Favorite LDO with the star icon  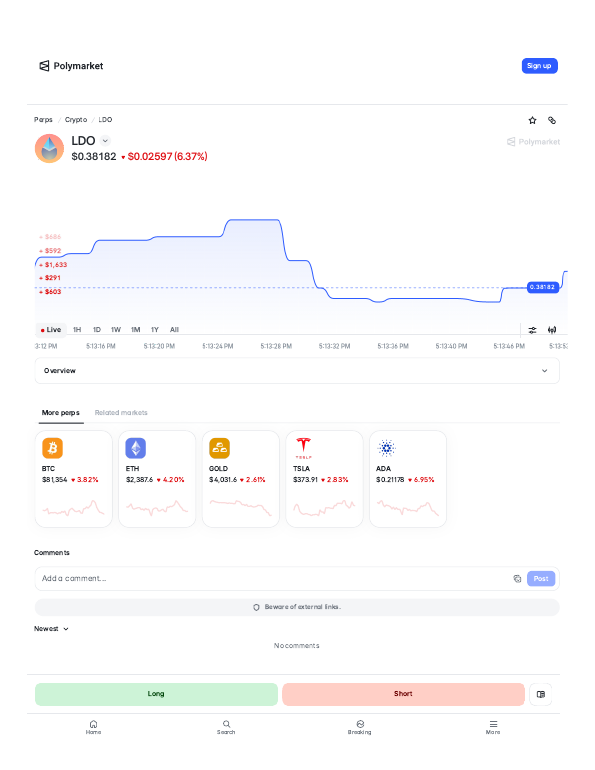pos(532,120)
